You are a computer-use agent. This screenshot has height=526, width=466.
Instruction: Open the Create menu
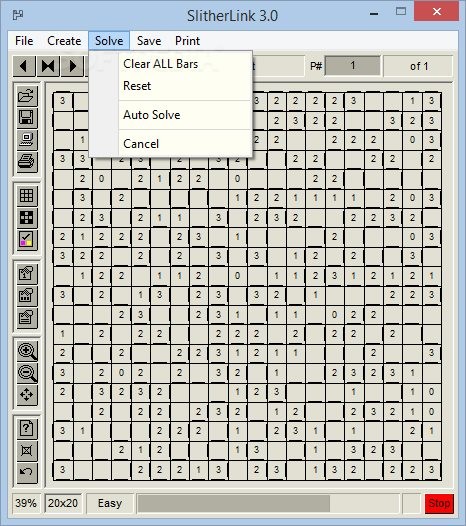pyautogui.click(x=64, y=41)
